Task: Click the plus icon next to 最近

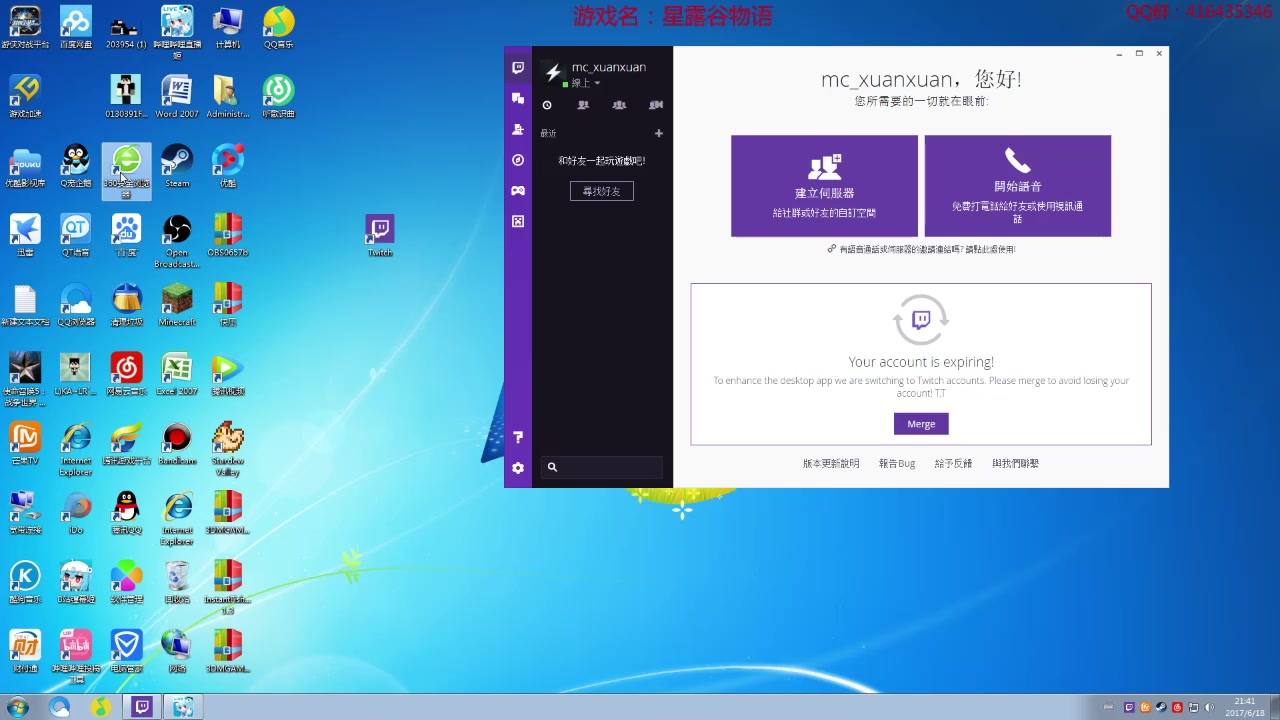Action: [658, 133]
